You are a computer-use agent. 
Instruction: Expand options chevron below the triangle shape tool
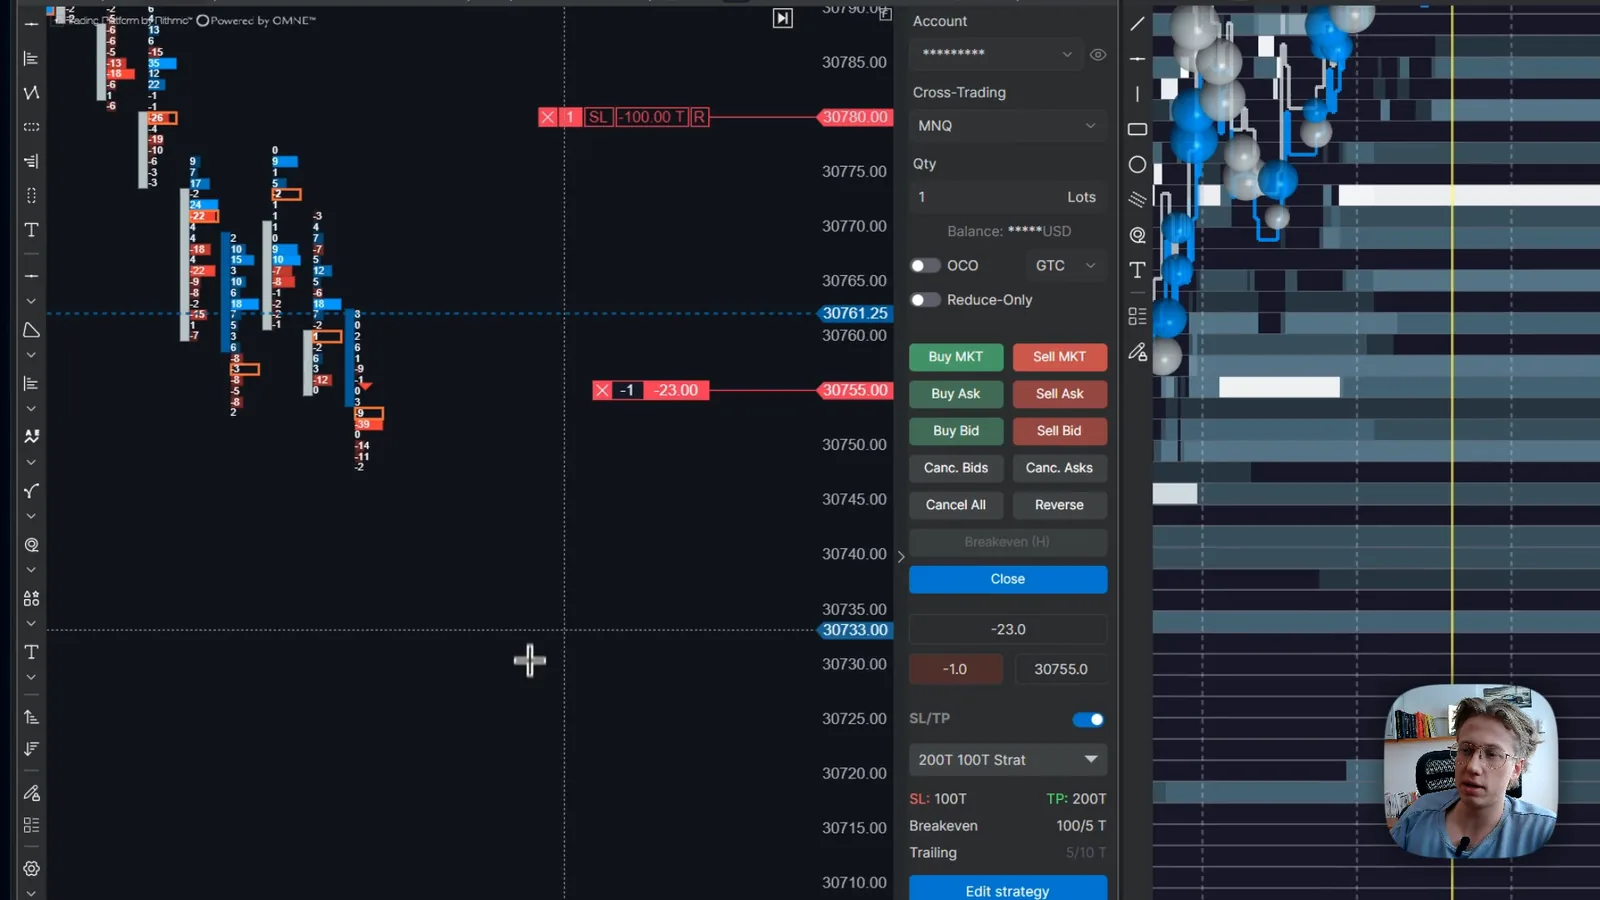pyautogui.click(x=31, y=355)
